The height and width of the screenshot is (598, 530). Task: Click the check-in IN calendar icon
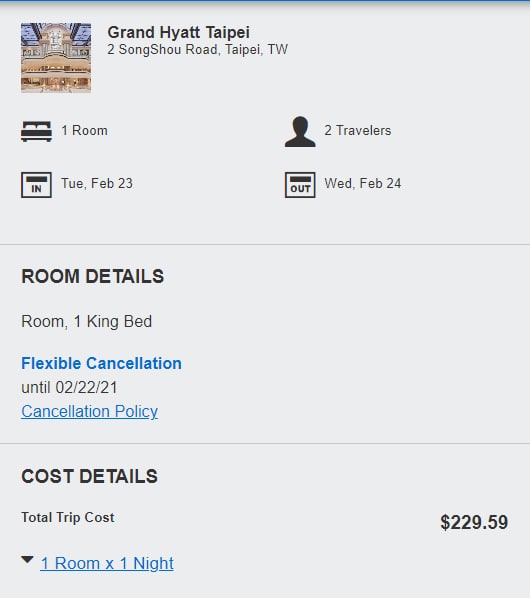(x=36, y=185)
